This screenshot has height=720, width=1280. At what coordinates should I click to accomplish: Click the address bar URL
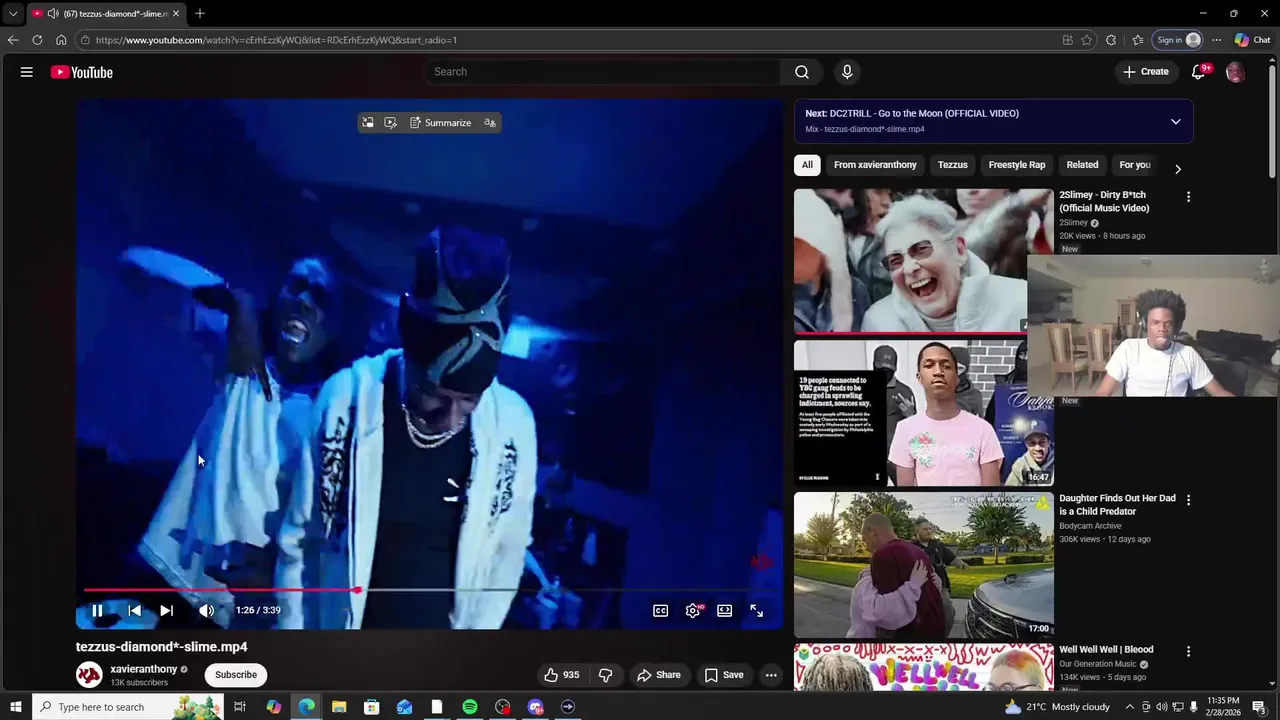277,40
